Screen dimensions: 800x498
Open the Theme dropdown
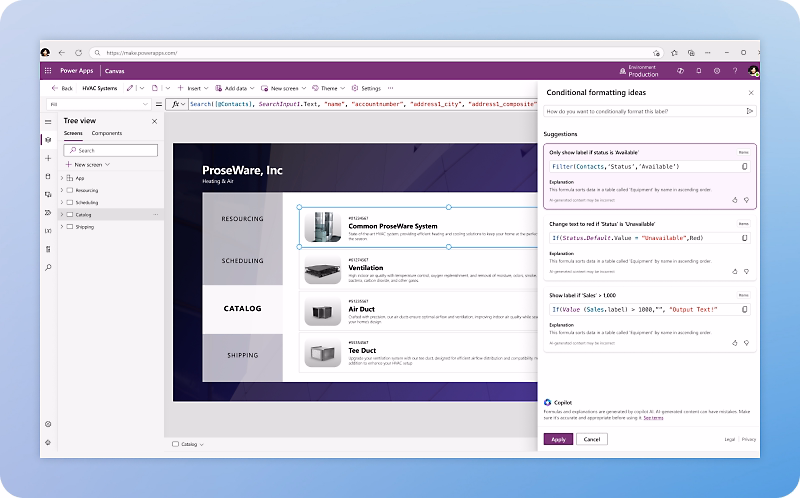(329, 88)
